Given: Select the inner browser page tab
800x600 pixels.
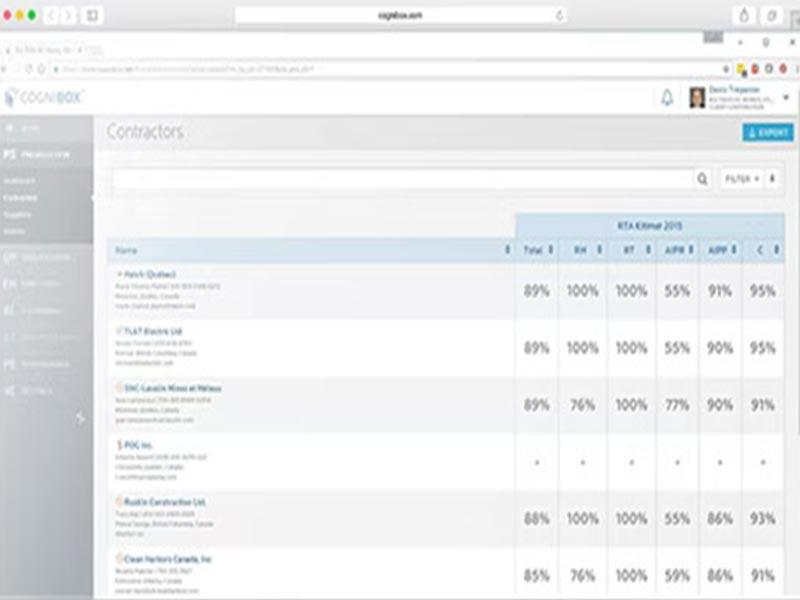Looking at the screenshot, I should click(43, 49).
